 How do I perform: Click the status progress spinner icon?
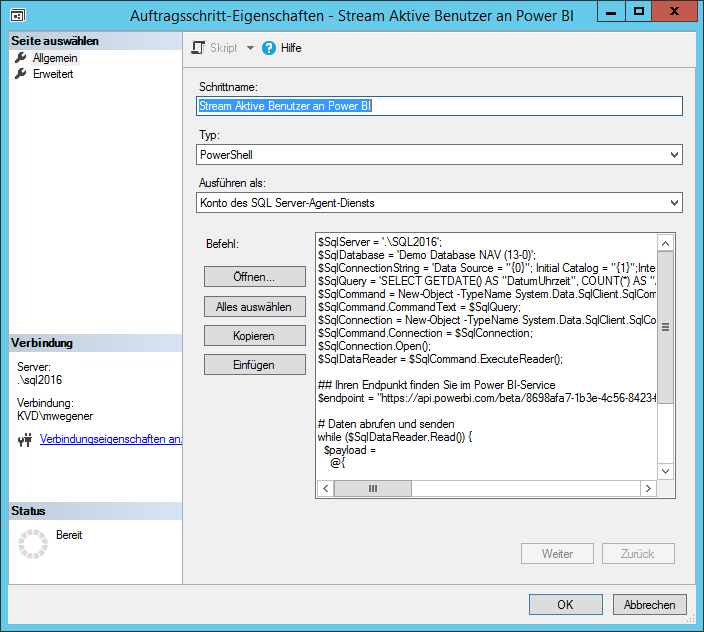pyautogui.click(x=33, y=544)
